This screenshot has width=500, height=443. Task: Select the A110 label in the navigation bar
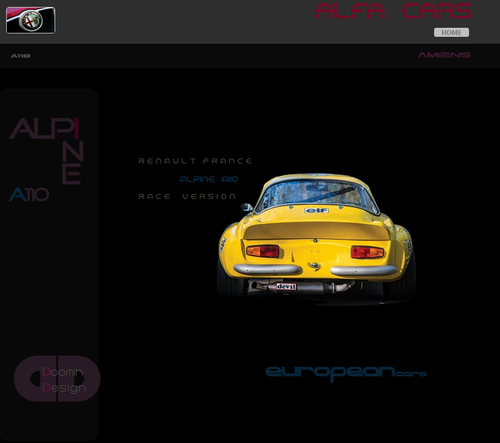(x=21, y=56)
